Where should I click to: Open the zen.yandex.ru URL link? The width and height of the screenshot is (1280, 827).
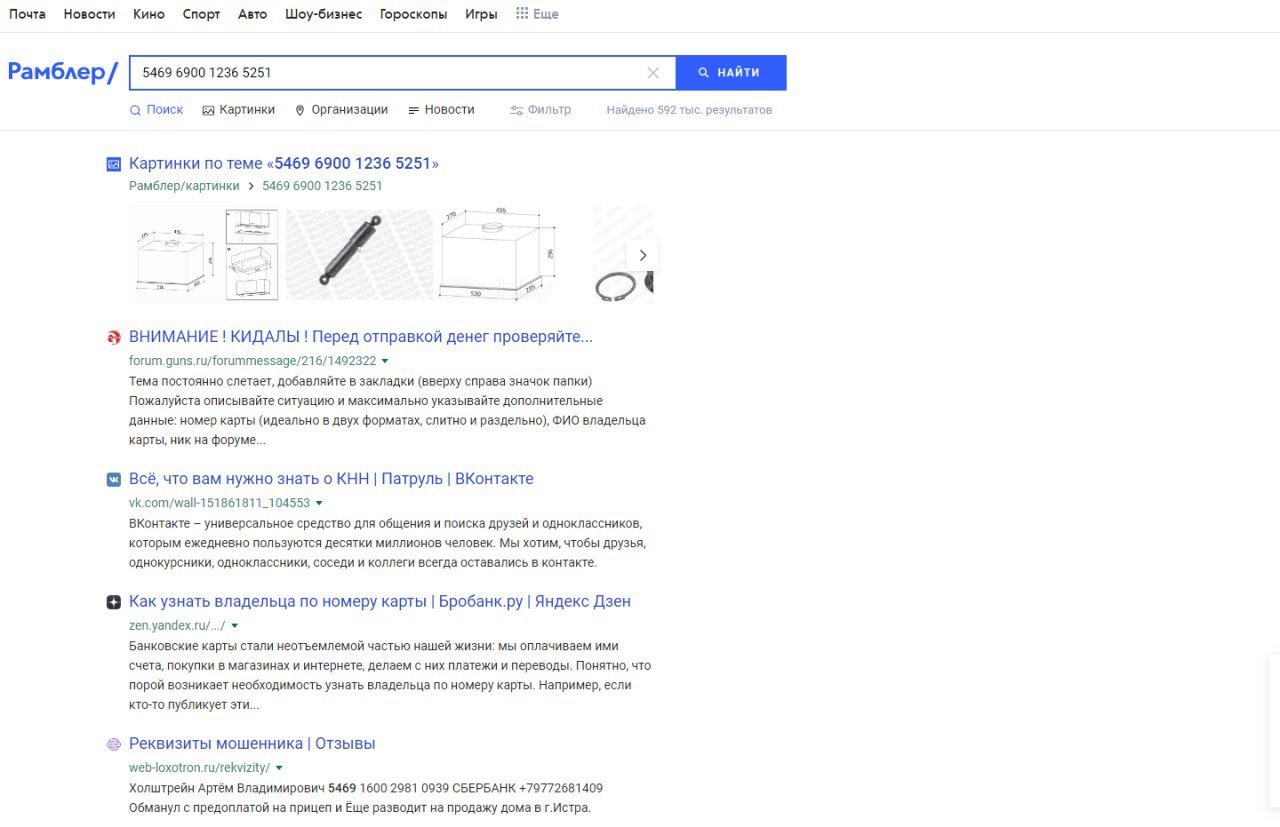(177, 626)
